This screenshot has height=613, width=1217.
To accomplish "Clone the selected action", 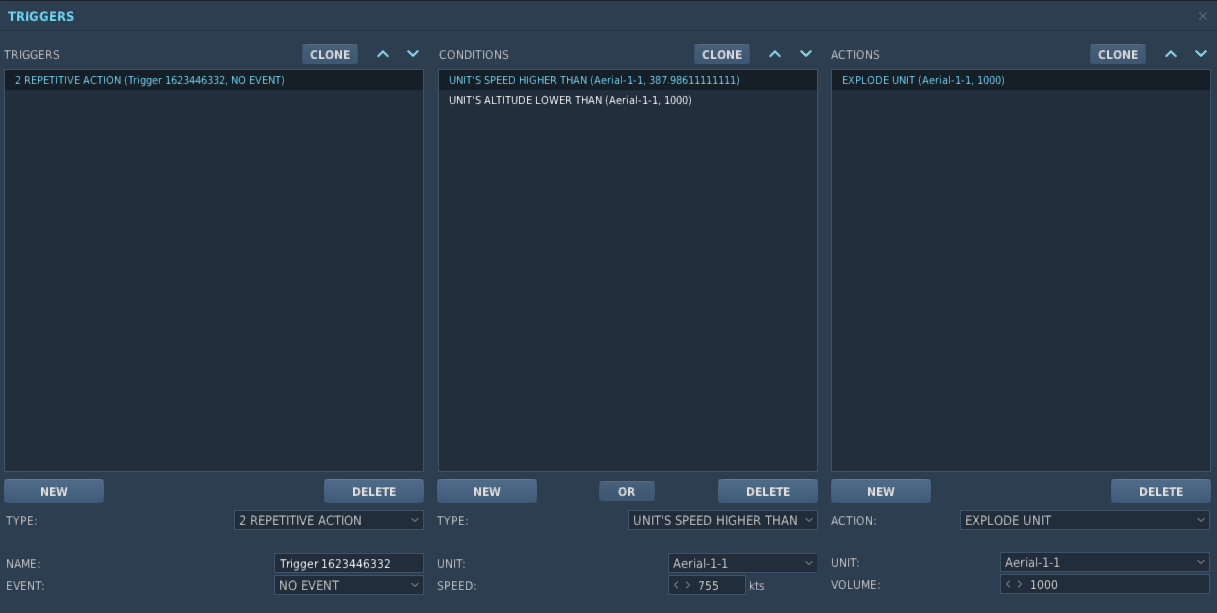I will tap(1118, 54).
